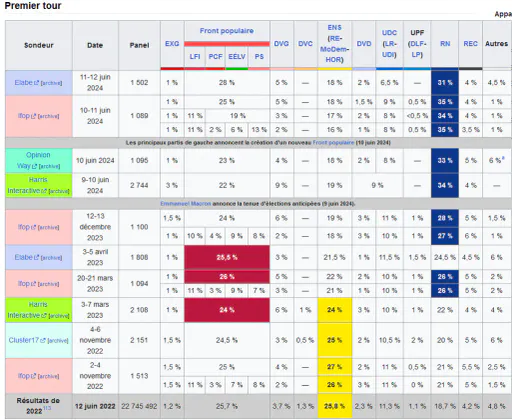Open the Elabe poll from 3-5 avril 2023
512x420 pixels.
pos(24,257)
